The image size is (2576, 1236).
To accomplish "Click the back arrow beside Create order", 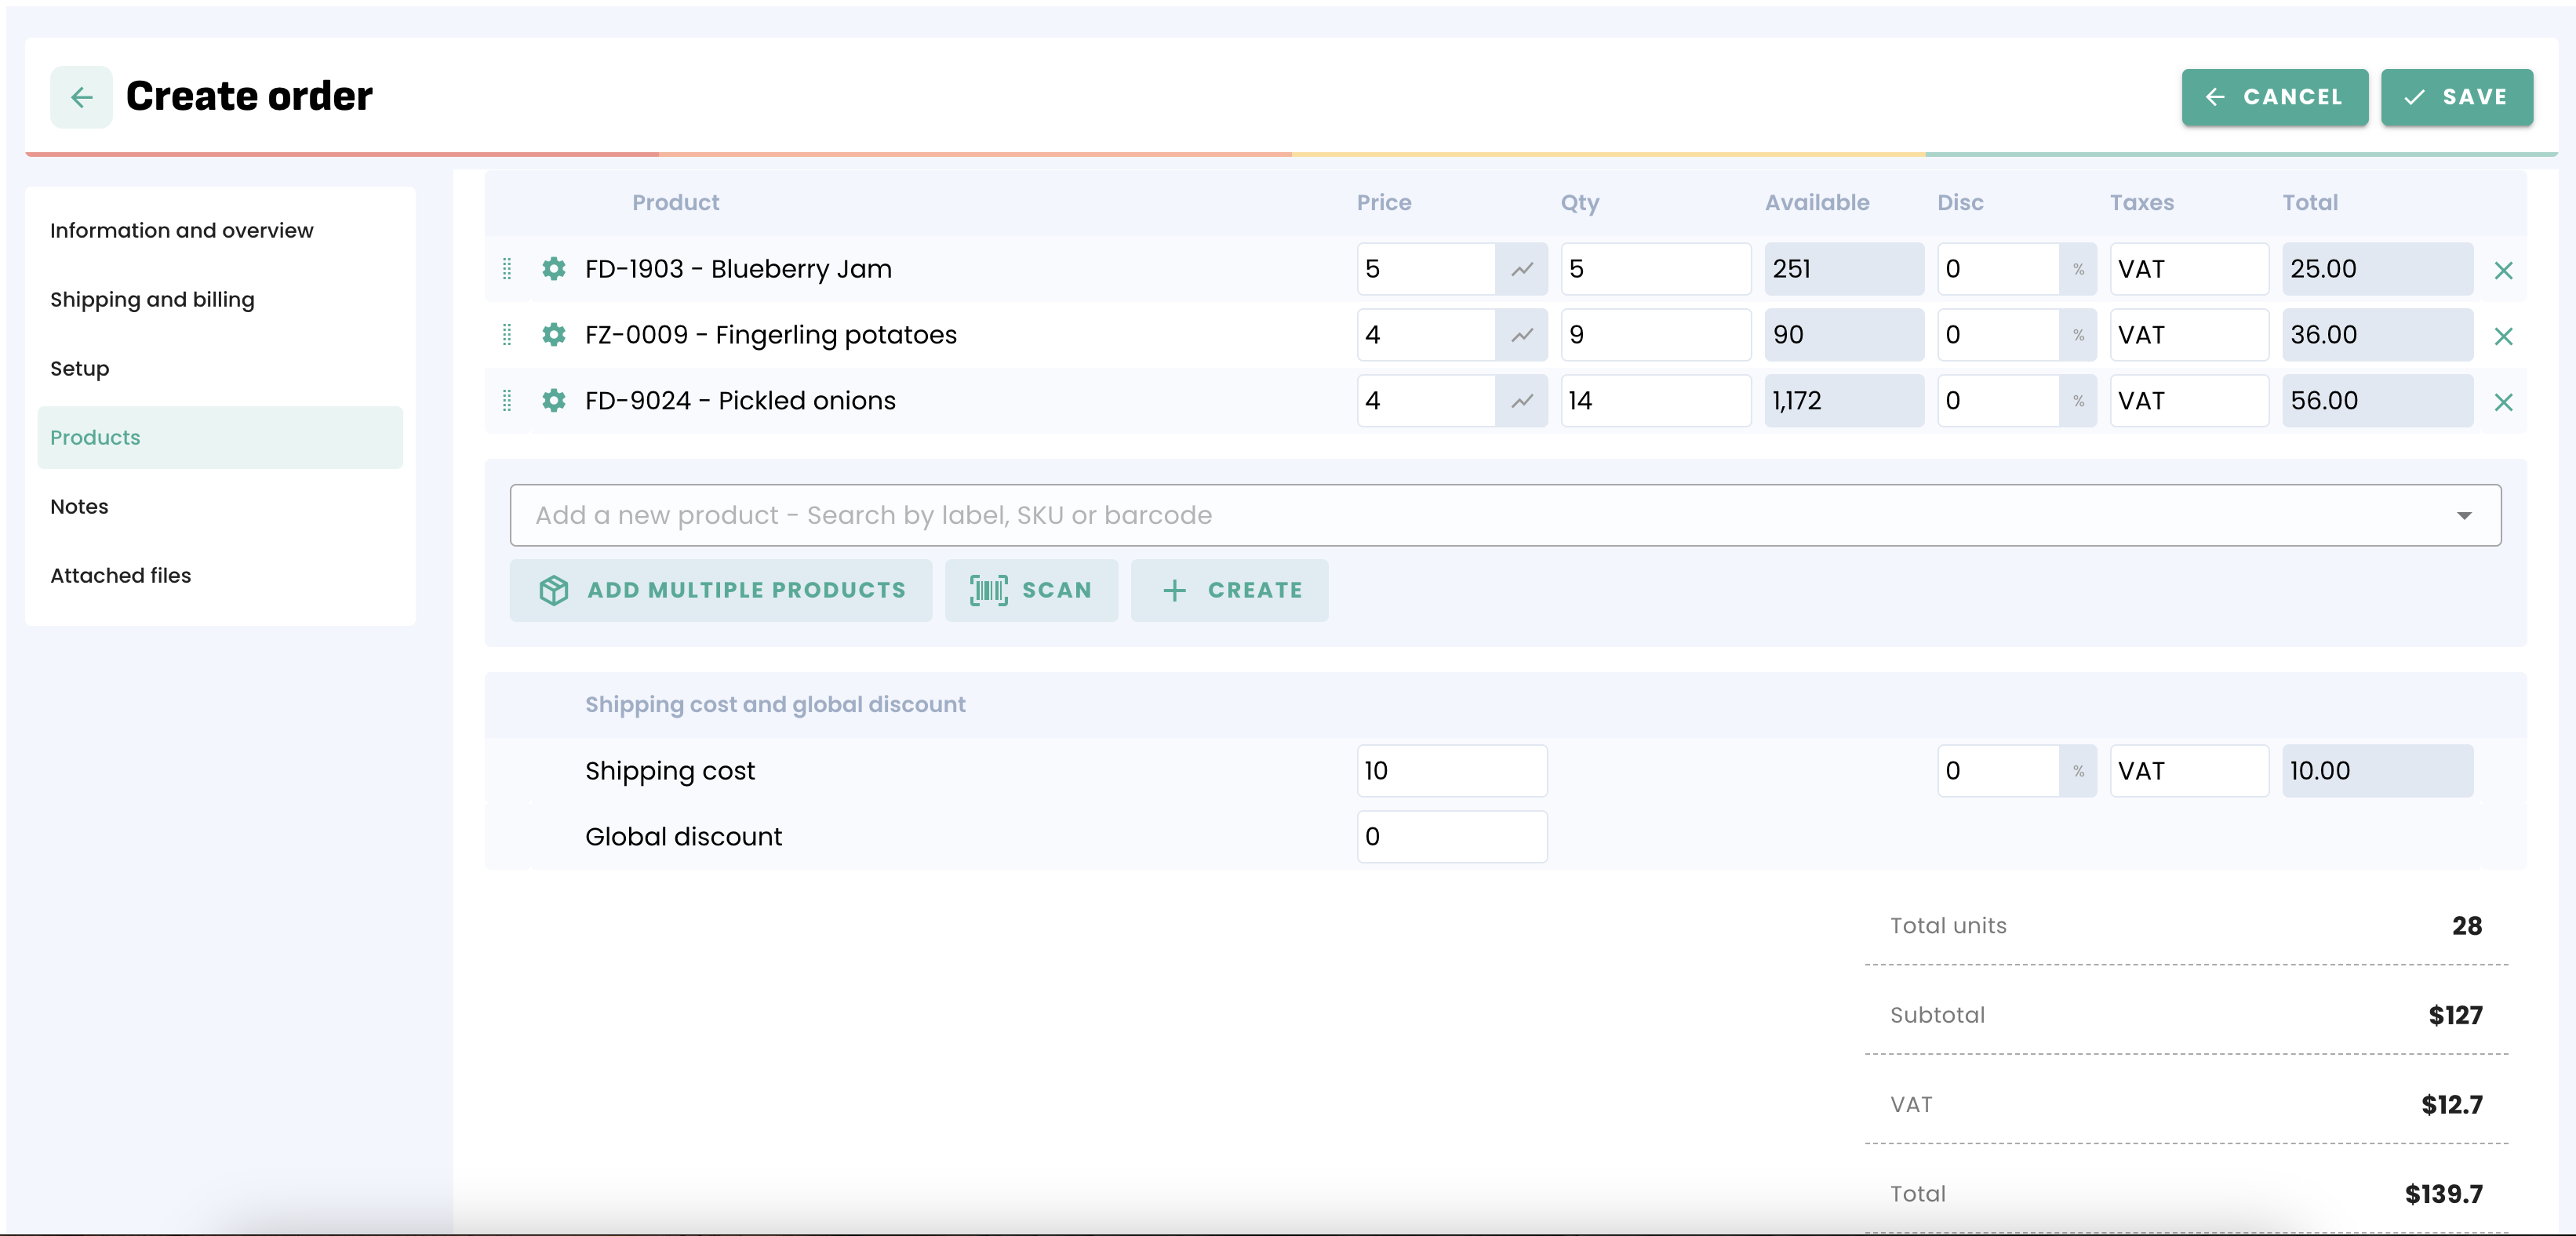I will [x=81, y=97].
